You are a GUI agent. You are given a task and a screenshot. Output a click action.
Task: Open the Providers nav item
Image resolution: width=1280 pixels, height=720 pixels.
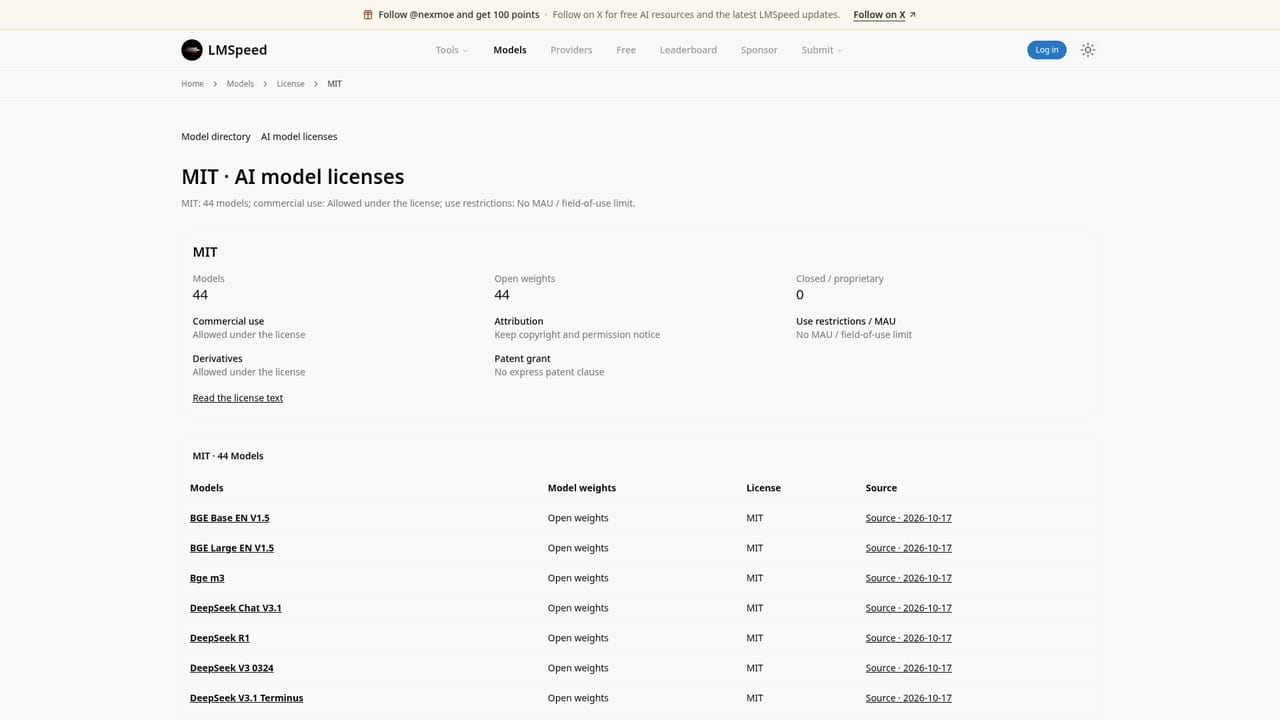pos(571,50)
